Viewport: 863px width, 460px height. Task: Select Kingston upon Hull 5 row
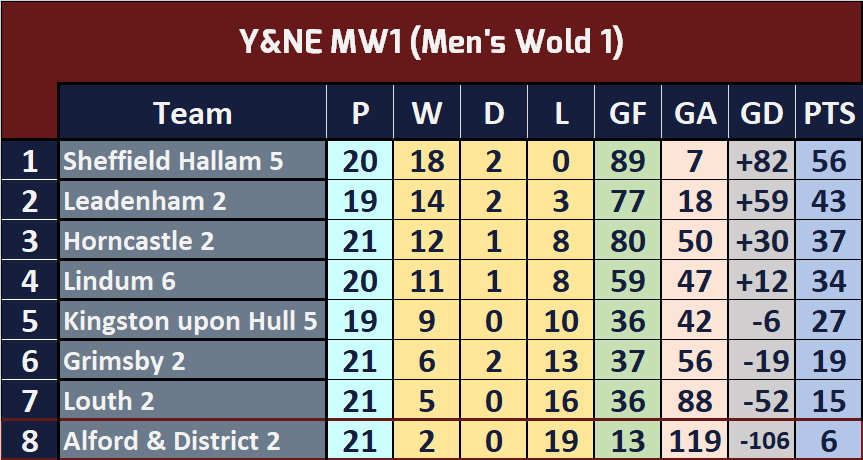pyautogui.click(x=432, y=320)
